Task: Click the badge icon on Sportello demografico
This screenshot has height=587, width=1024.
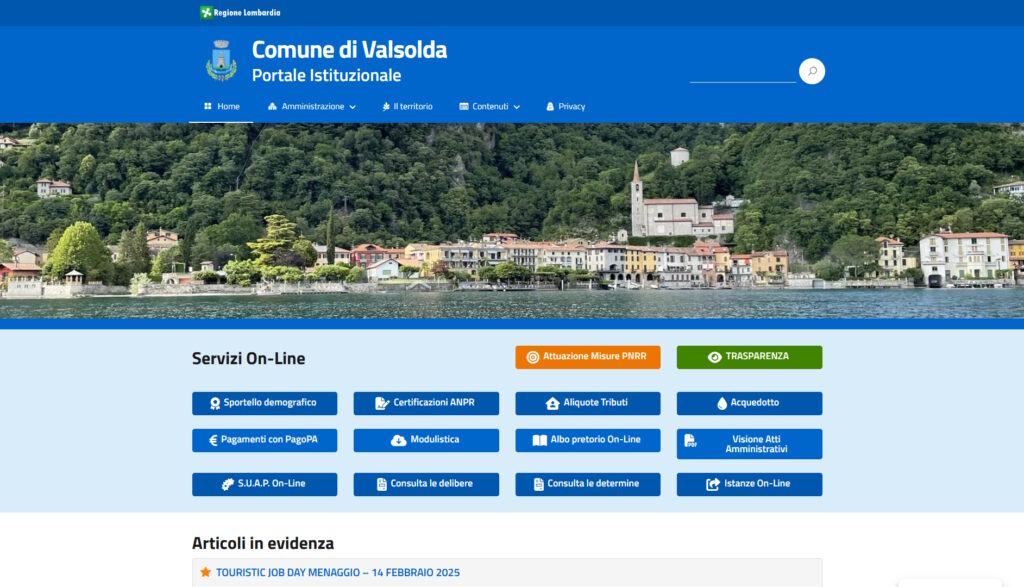Action: coord(215,404)
